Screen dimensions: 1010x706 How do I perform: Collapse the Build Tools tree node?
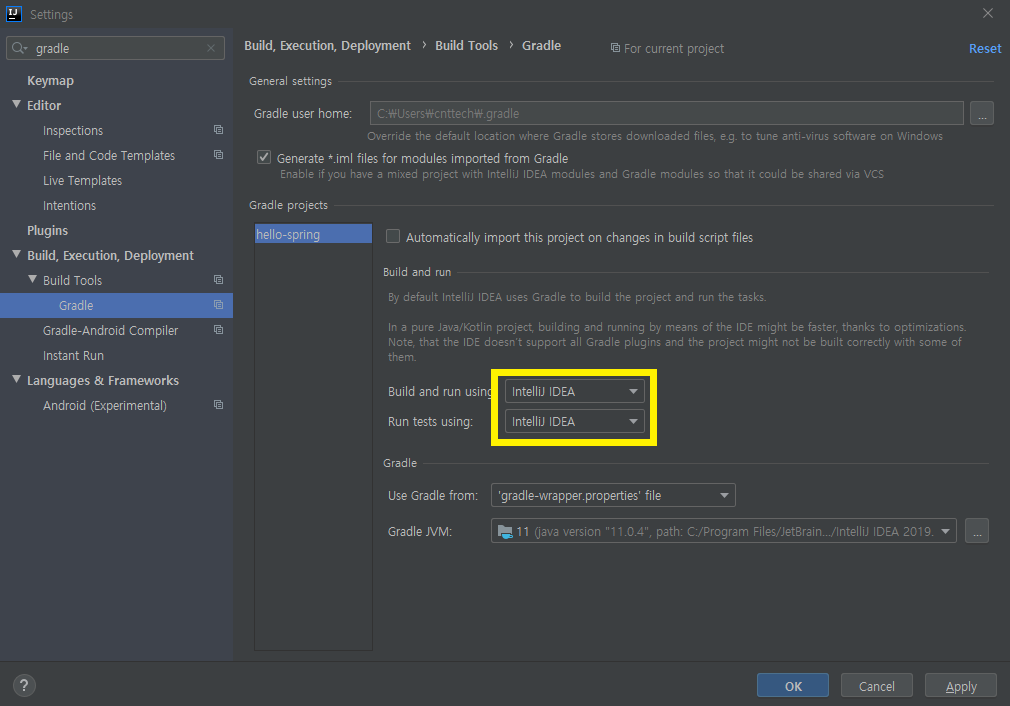33,280
